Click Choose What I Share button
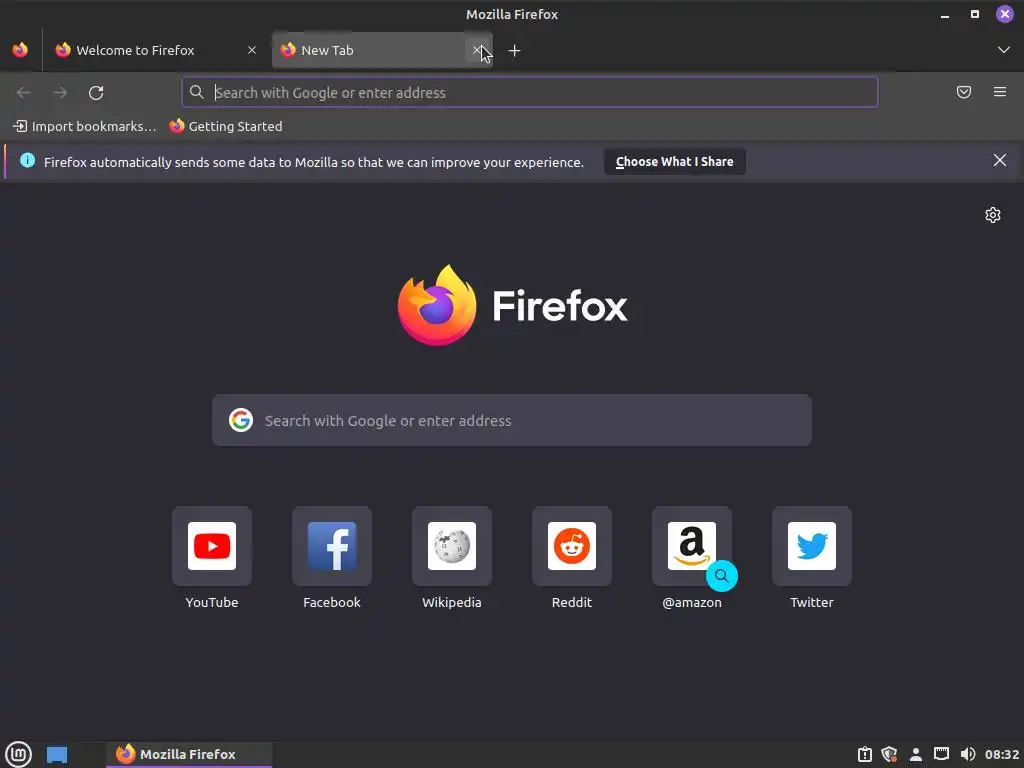The image size is (1024, 768). 675,161
